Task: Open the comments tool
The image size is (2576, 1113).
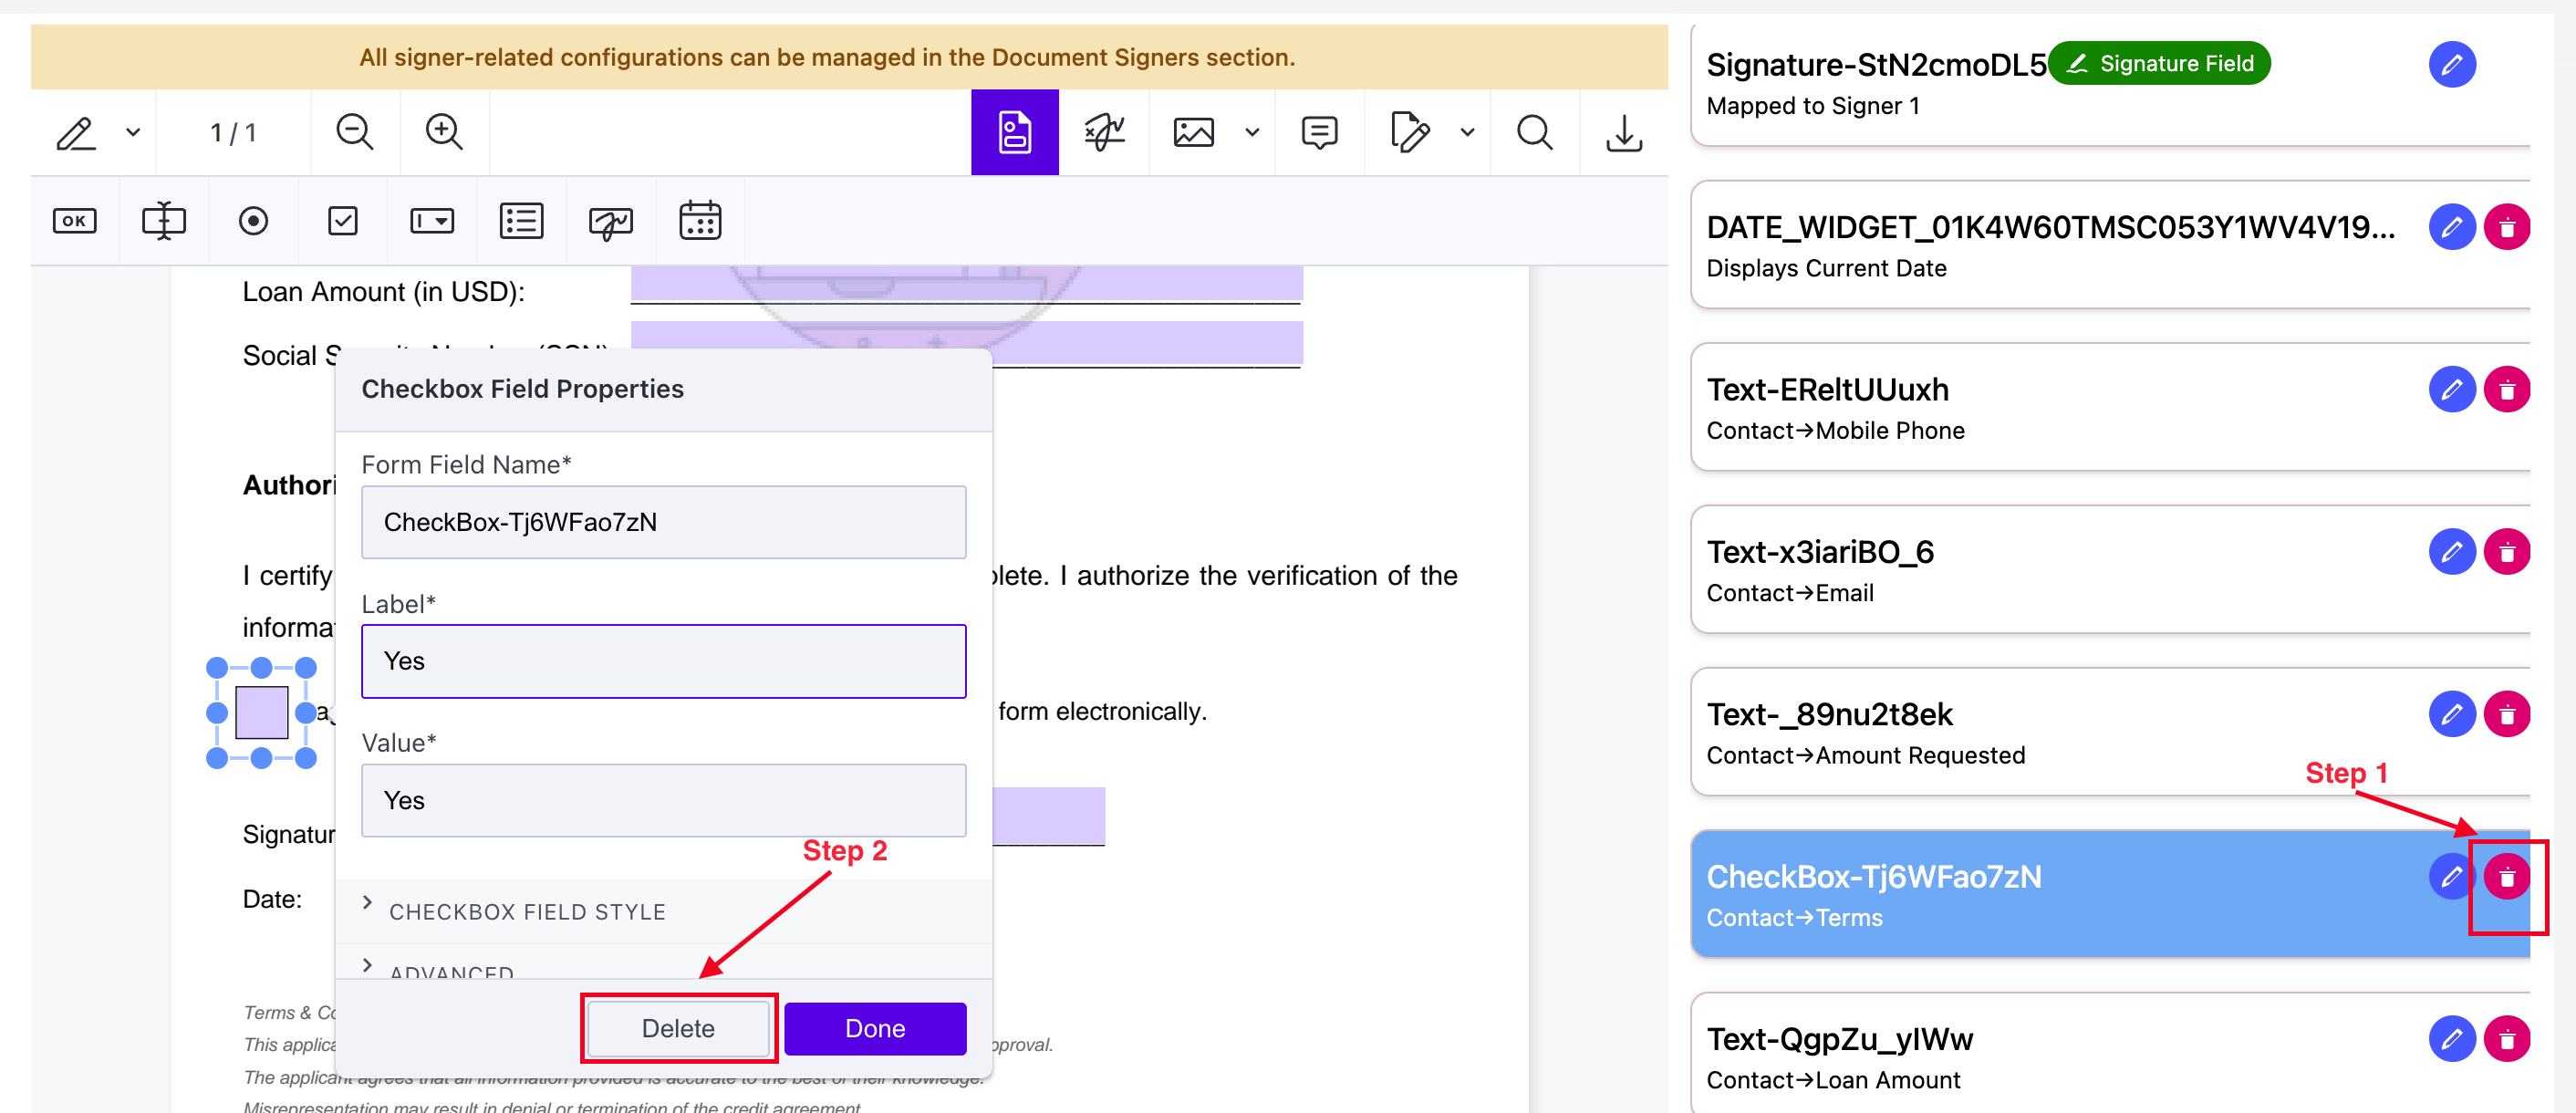Action: (x=1320, y=133)
